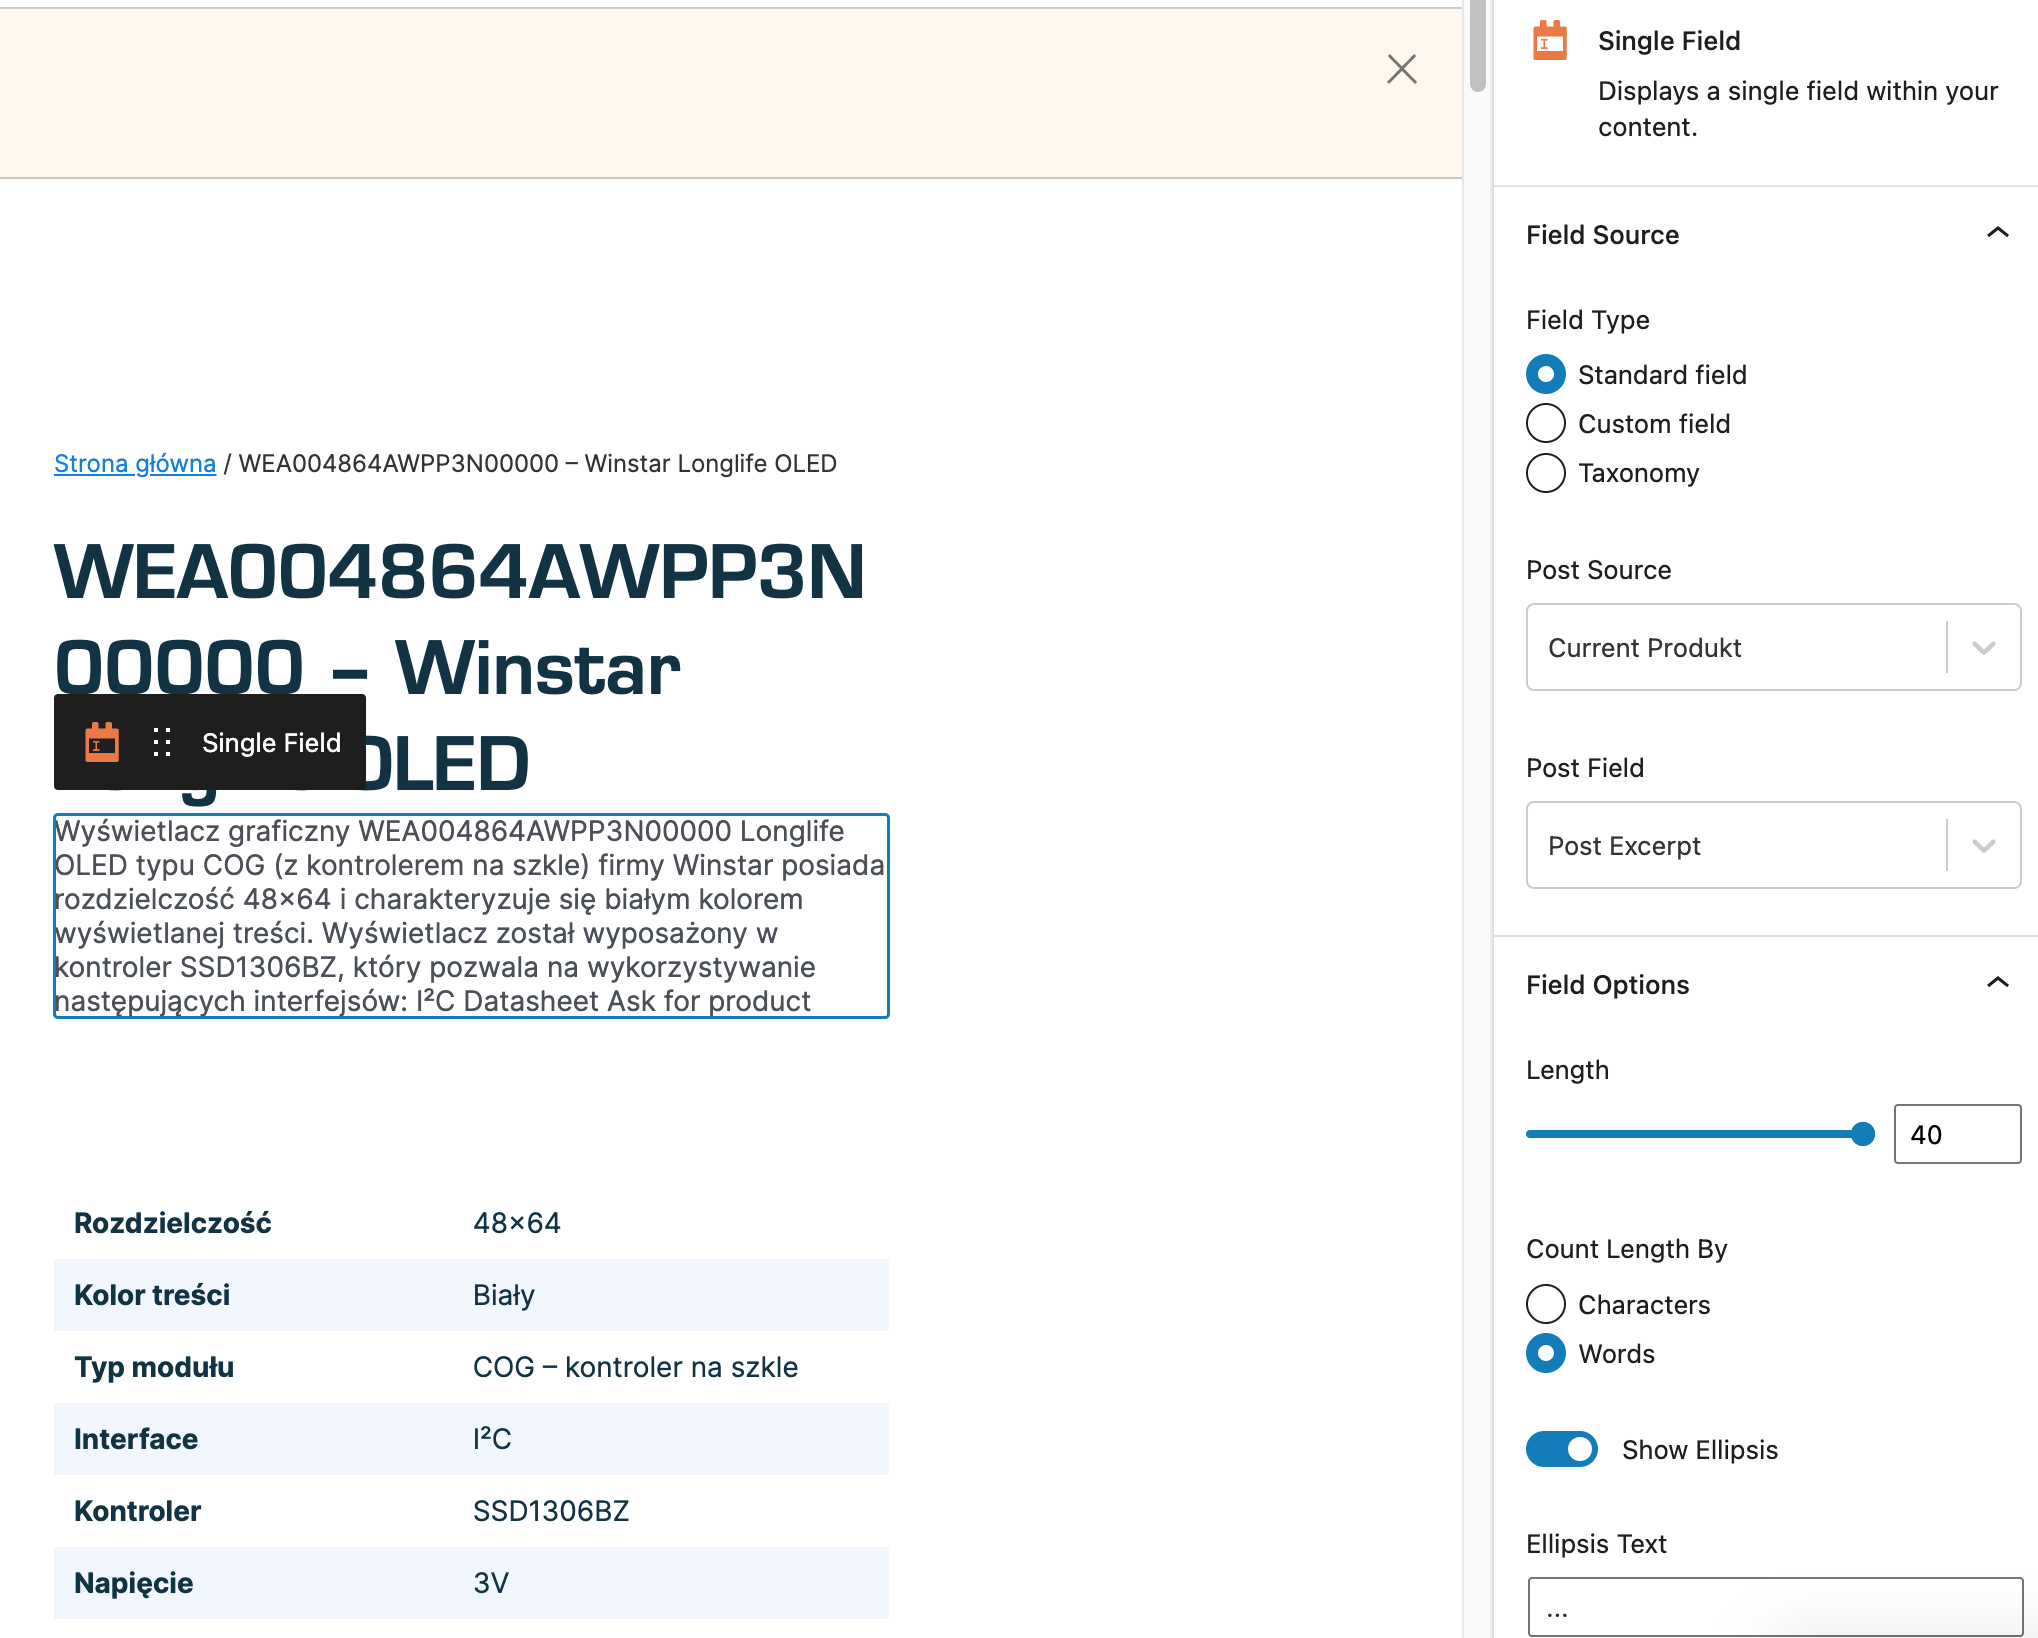Click the Kolor treści attribute label

tap(152, 1295)
